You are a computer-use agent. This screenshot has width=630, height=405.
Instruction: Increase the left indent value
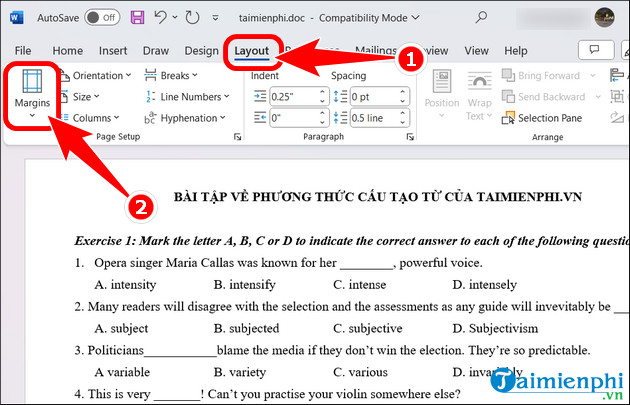pyautogui.click(x=322, y=92)
